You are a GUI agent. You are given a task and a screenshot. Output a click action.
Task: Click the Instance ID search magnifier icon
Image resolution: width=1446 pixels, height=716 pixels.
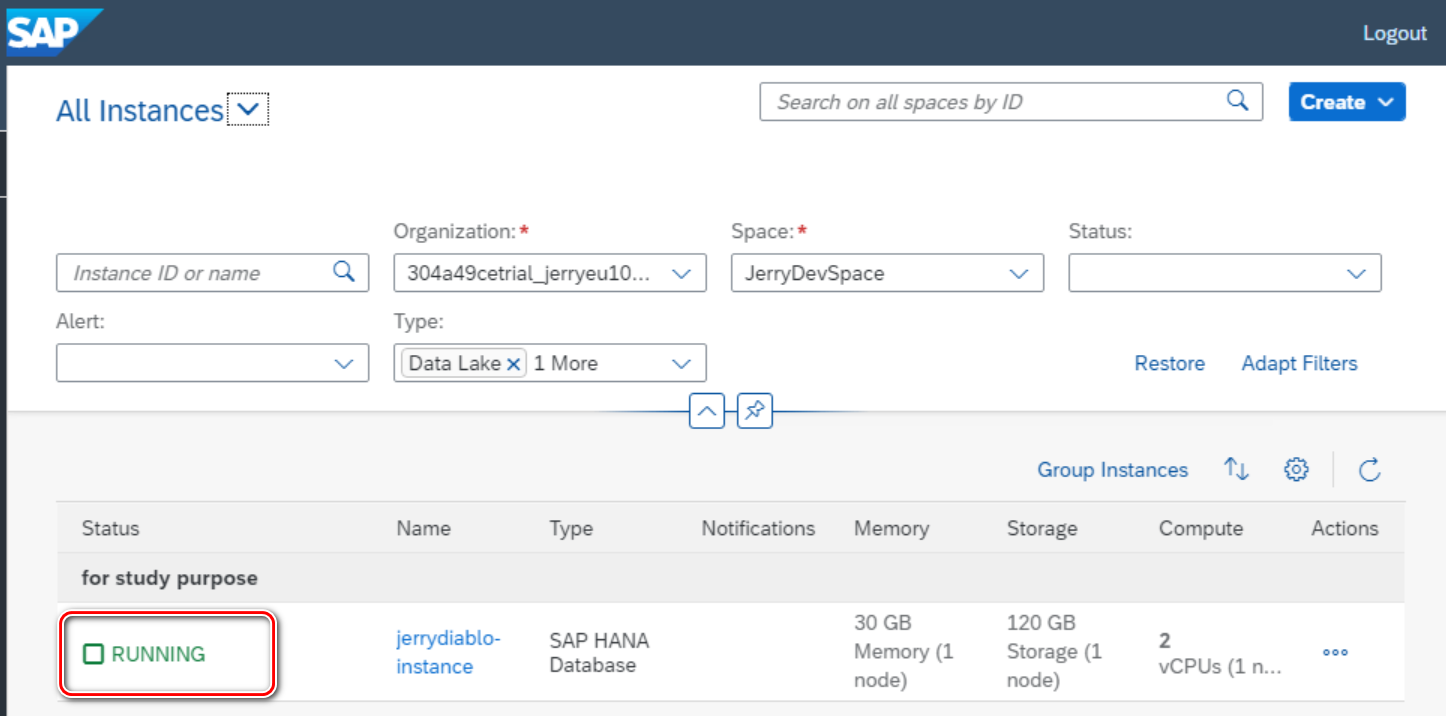(344, 272)
